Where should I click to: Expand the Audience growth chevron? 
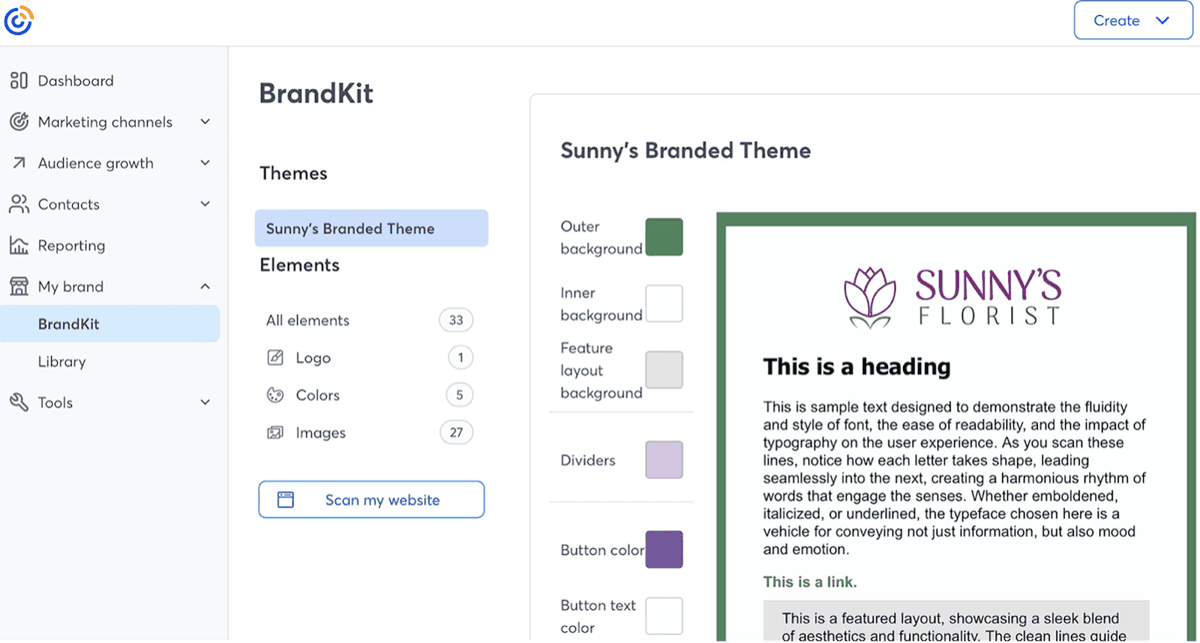click(205, 163)
